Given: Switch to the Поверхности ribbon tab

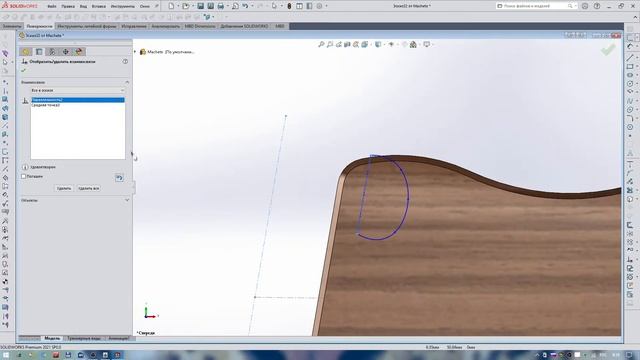Looking at the screenshot, I should (x=39, y=26).
